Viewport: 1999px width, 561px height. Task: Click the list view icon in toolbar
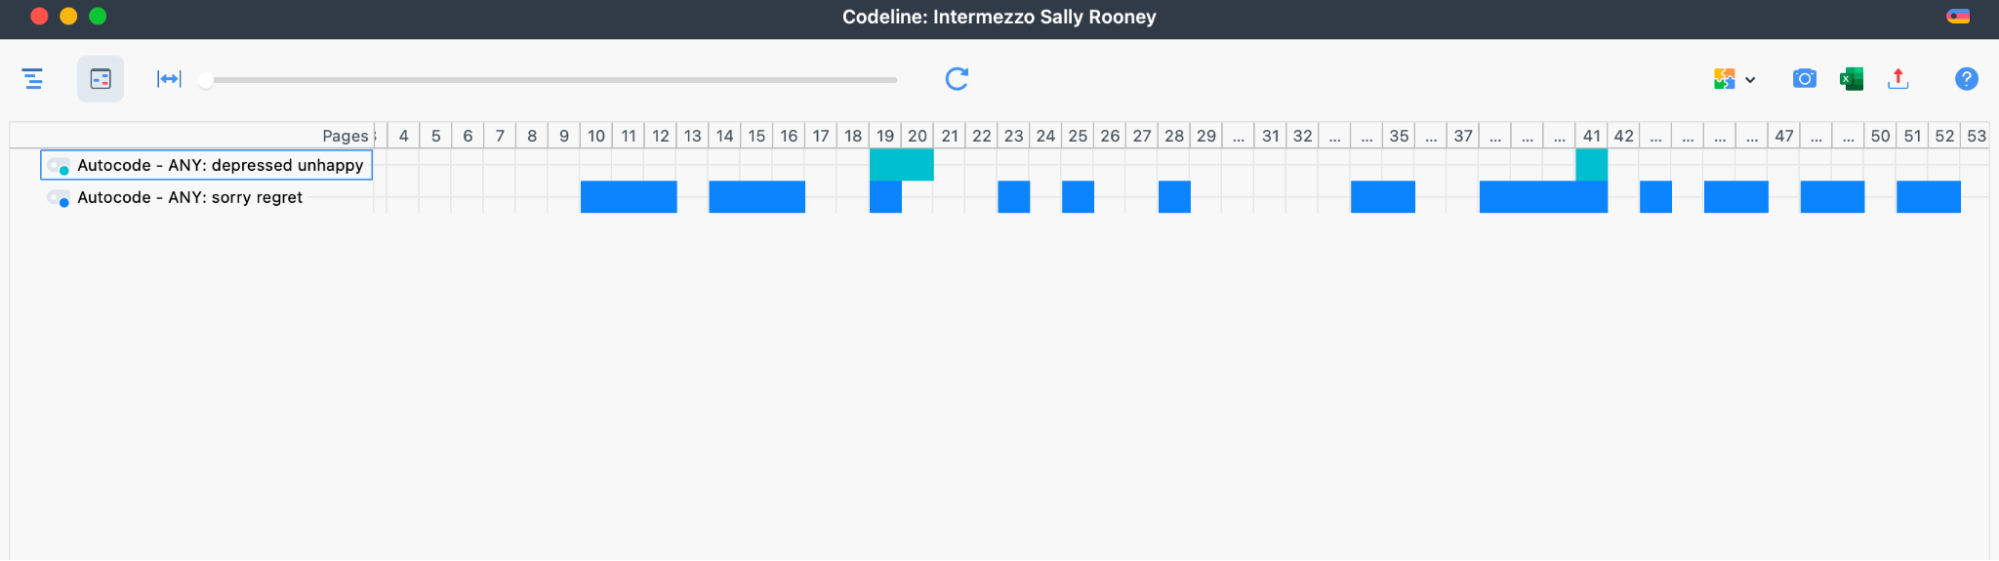click(33, 79)
